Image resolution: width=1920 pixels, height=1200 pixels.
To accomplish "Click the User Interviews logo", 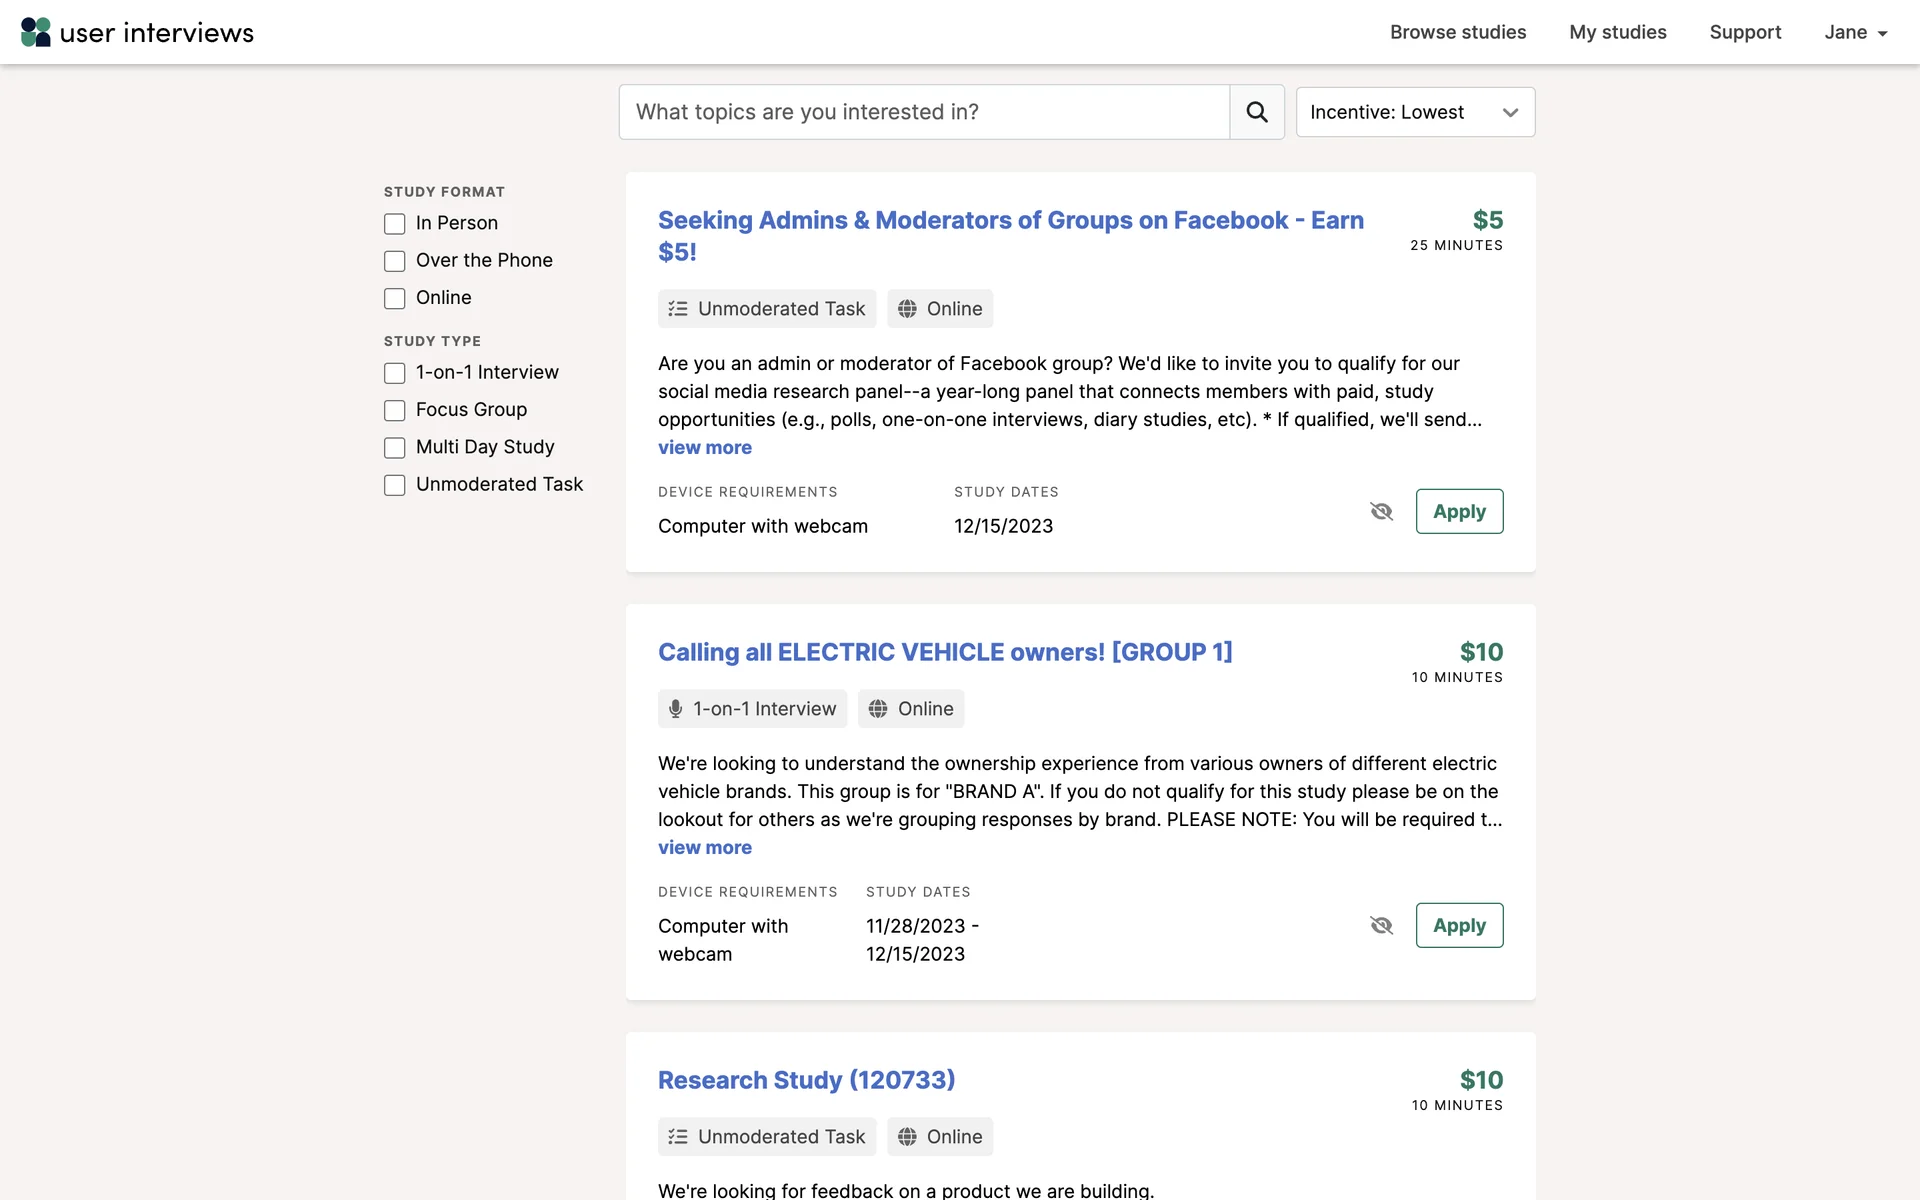I will pyautogui.click(x=137, y=32).
